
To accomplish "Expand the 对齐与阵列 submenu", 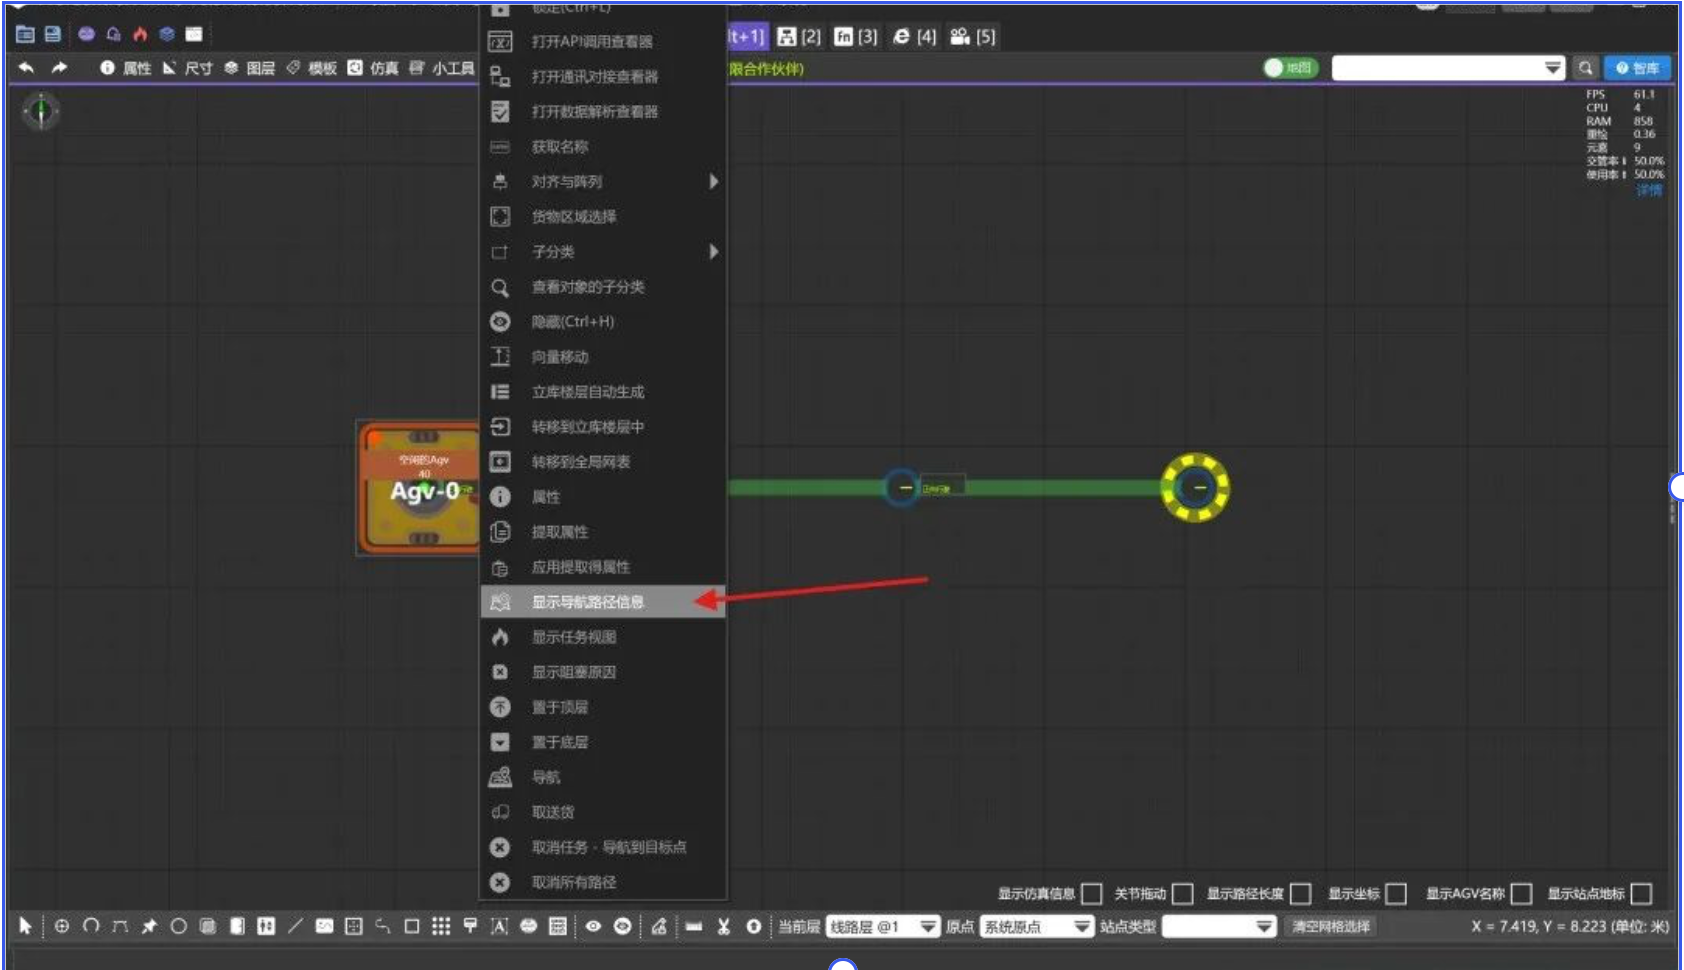I will point(604,182).
